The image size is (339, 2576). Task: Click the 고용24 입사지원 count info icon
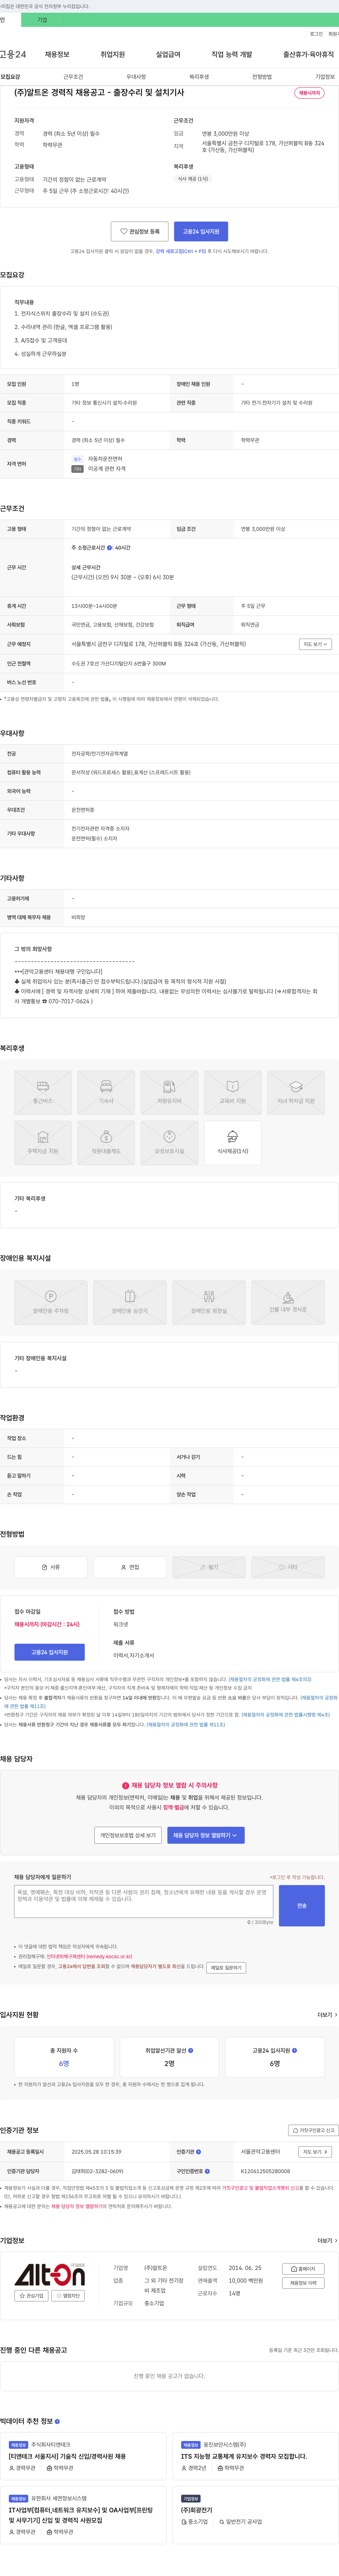(294, 2050)
